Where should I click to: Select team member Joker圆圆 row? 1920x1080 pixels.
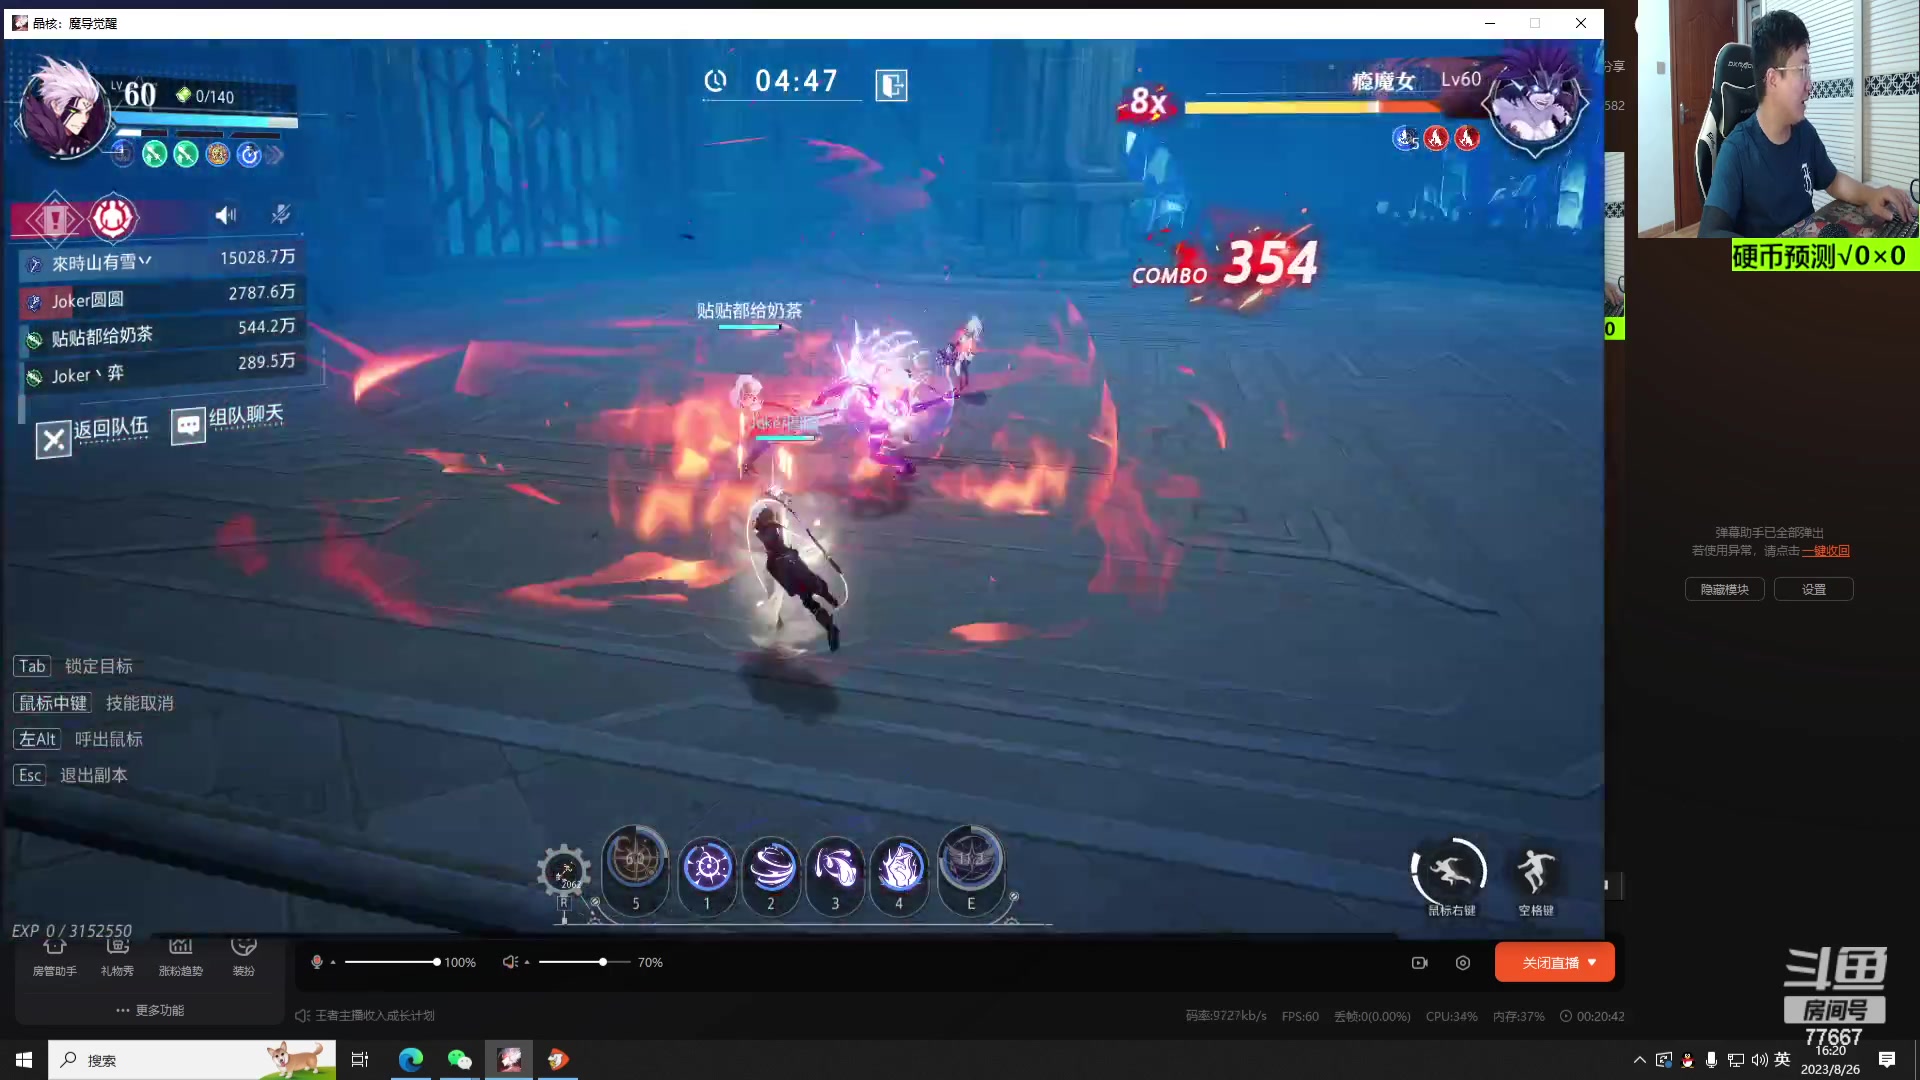point(162,296)
